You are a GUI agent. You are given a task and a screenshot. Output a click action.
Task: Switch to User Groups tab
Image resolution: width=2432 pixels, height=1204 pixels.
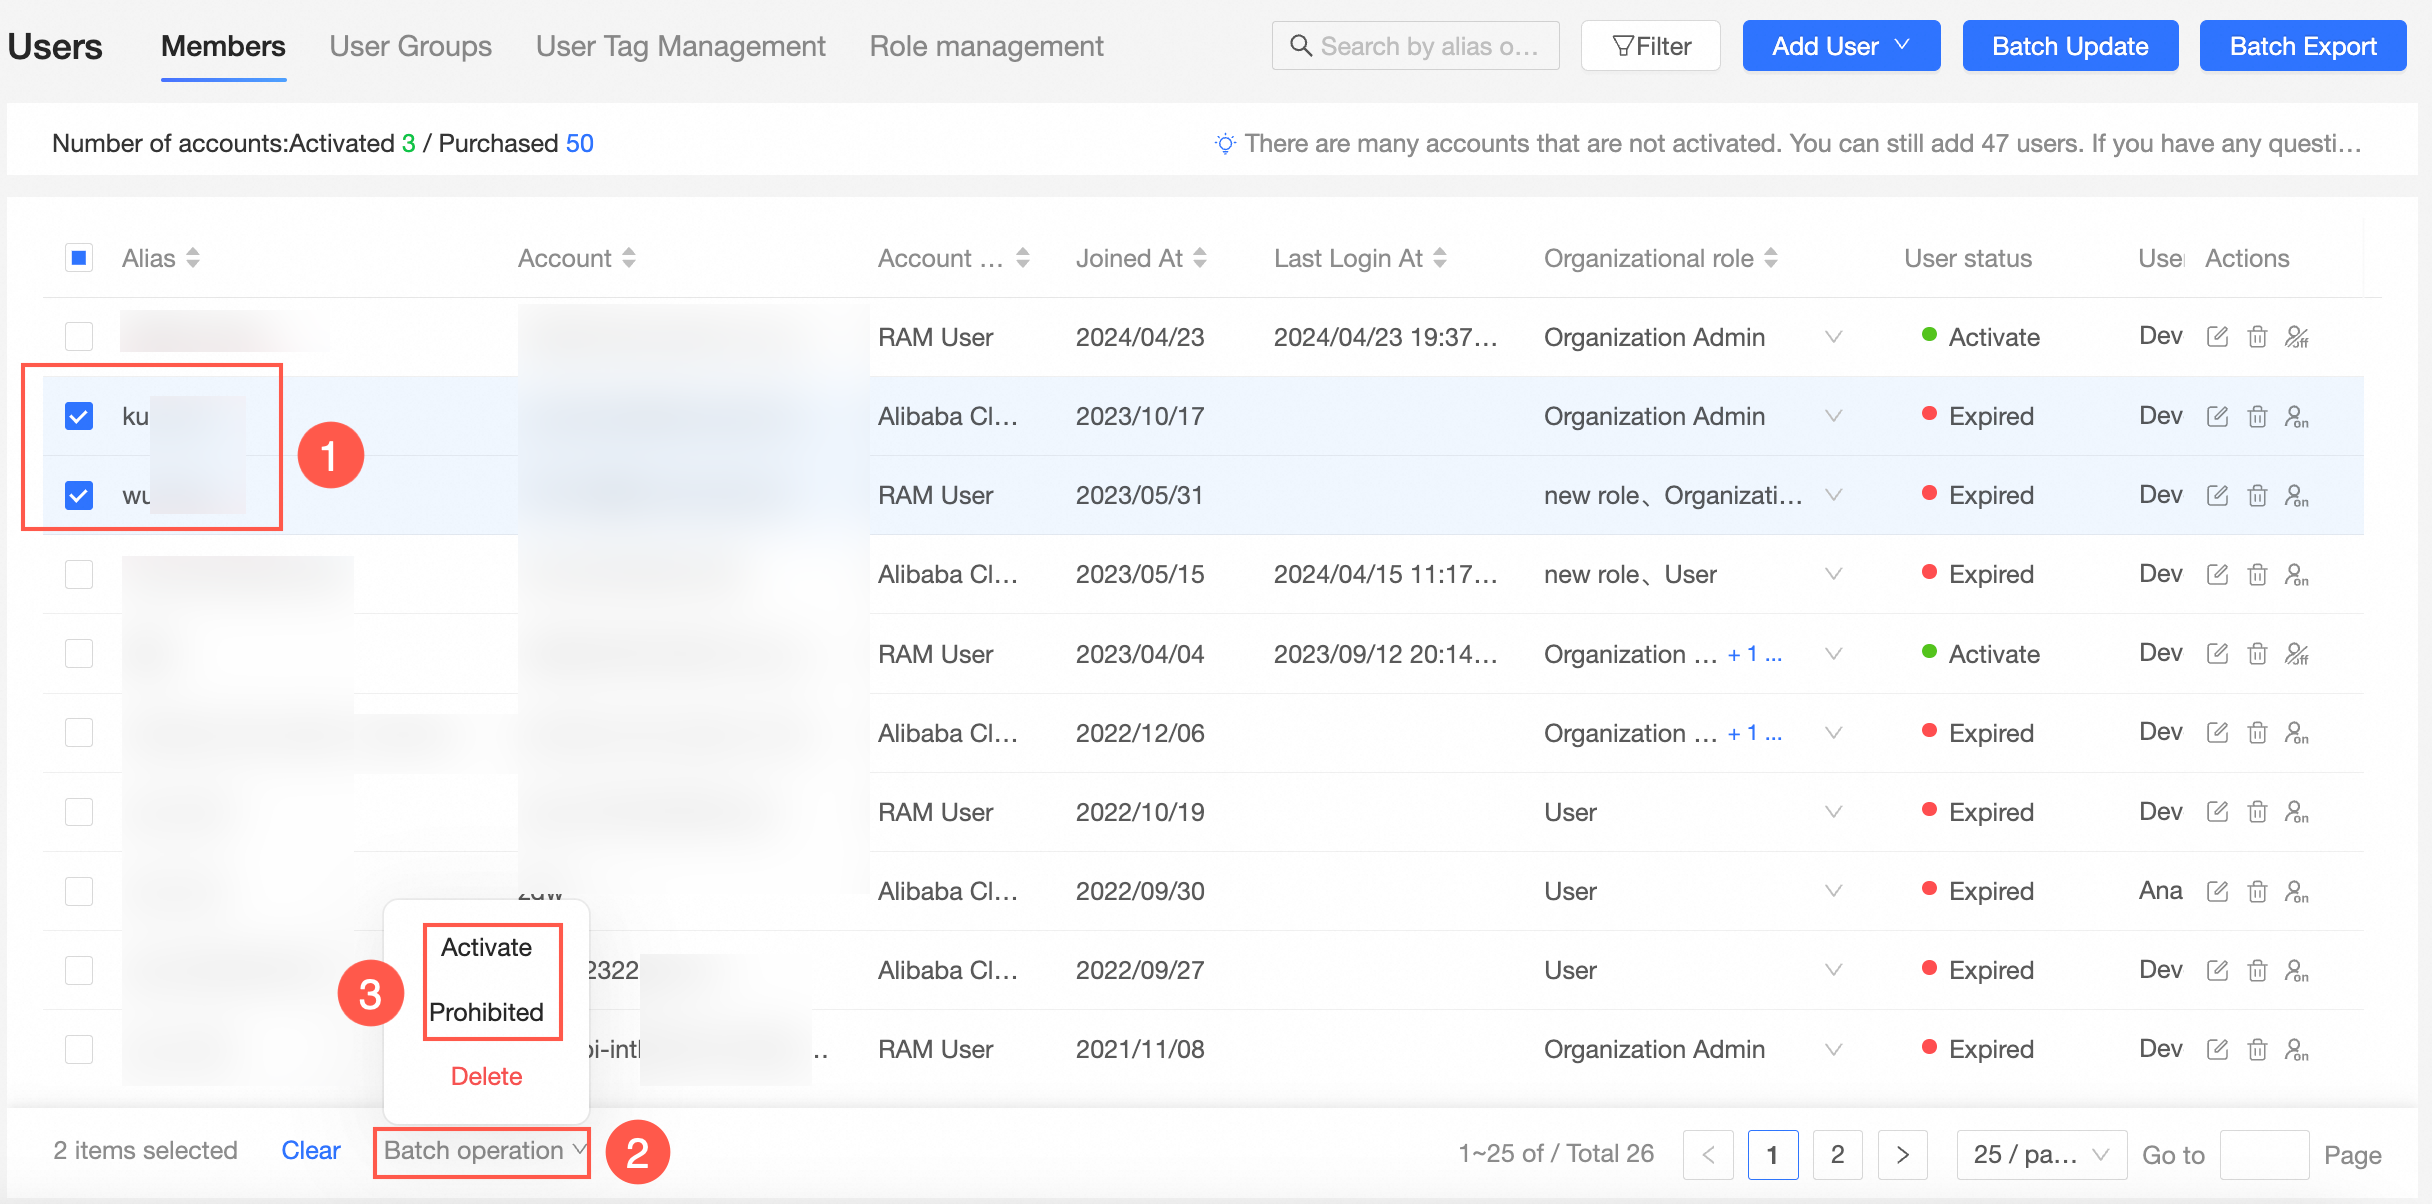[x=410, y=46]
